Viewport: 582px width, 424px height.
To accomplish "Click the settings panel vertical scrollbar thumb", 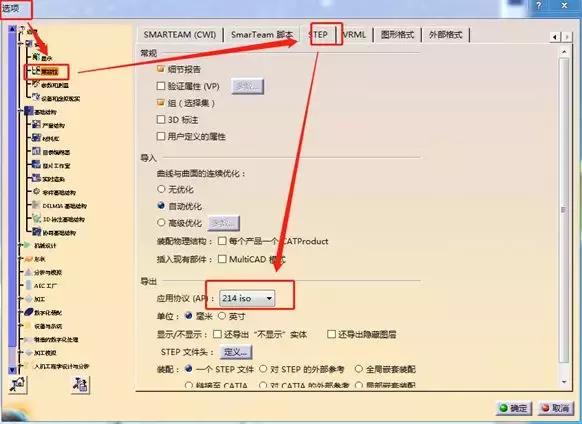I will (564, 210).
